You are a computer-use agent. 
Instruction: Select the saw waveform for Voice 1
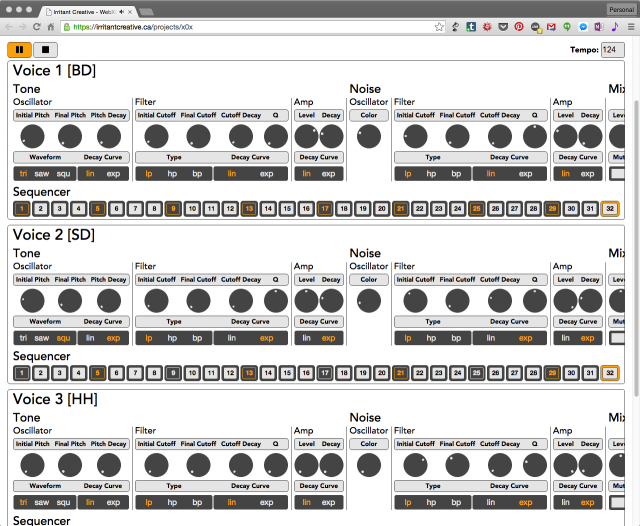tap(42, 174)
